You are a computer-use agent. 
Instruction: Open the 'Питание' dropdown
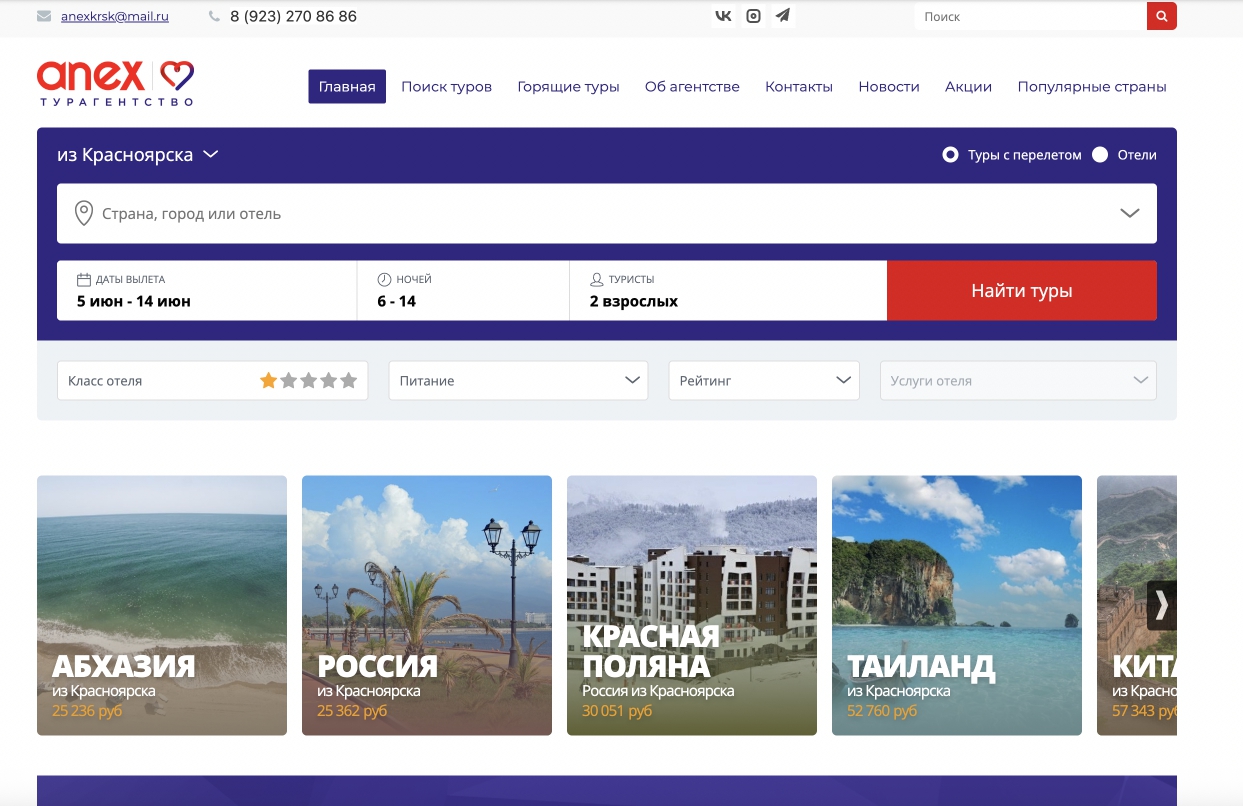(518, 381)
